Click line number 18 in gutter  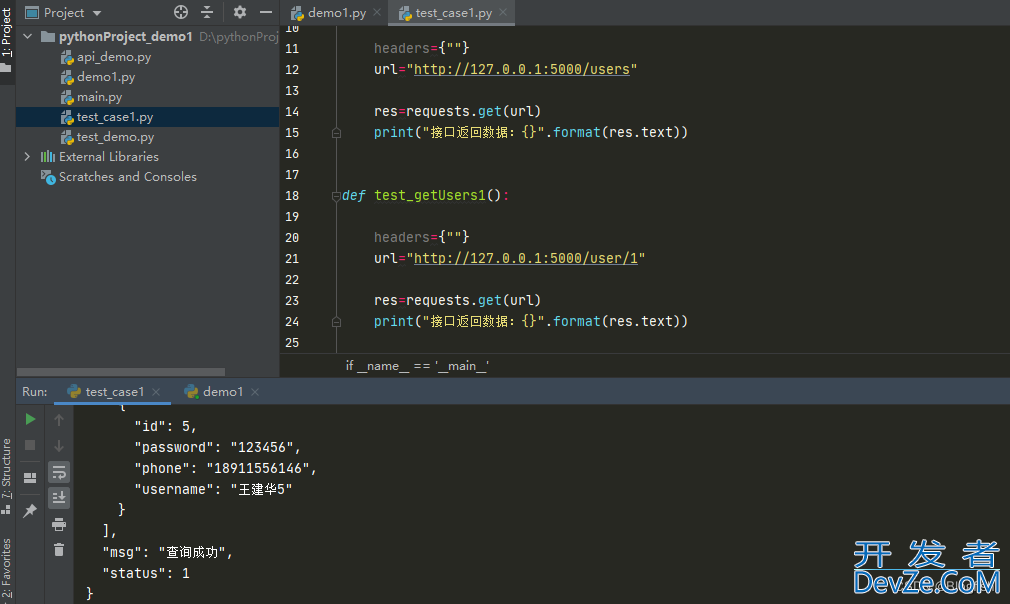coord(292,196)
